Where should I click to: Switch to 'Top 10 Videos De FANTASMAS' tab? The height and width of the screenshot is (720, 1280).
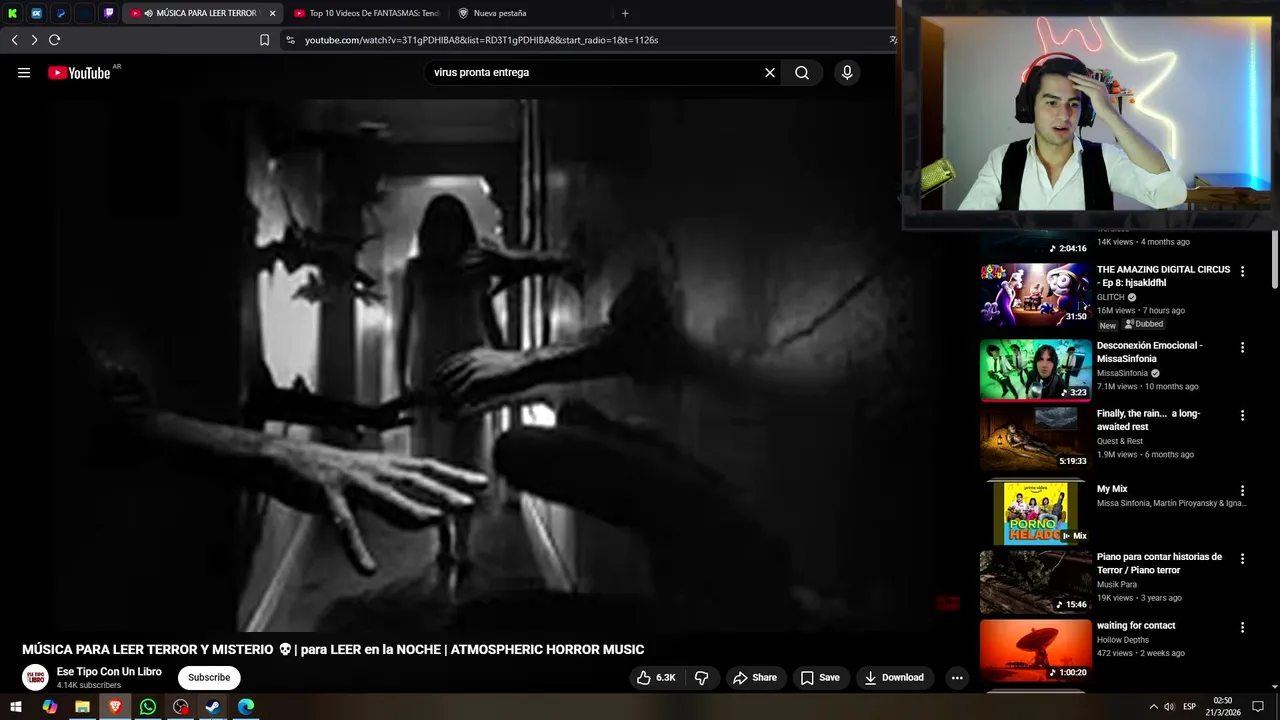coord(366,13)
